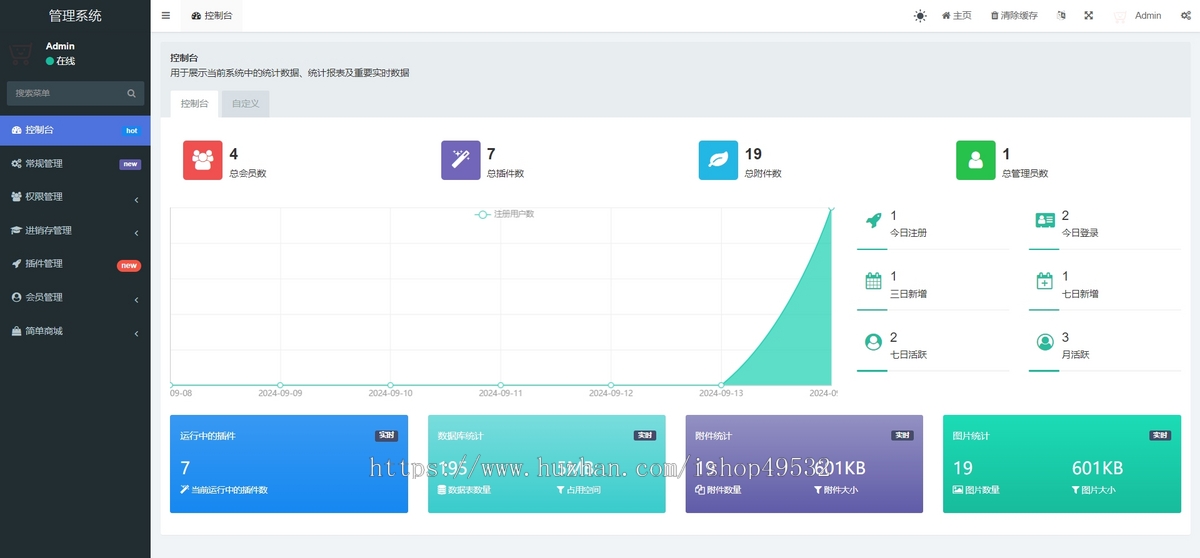
Task: Toggle the 注册用户数 chart legend
Action: (504, 214)
